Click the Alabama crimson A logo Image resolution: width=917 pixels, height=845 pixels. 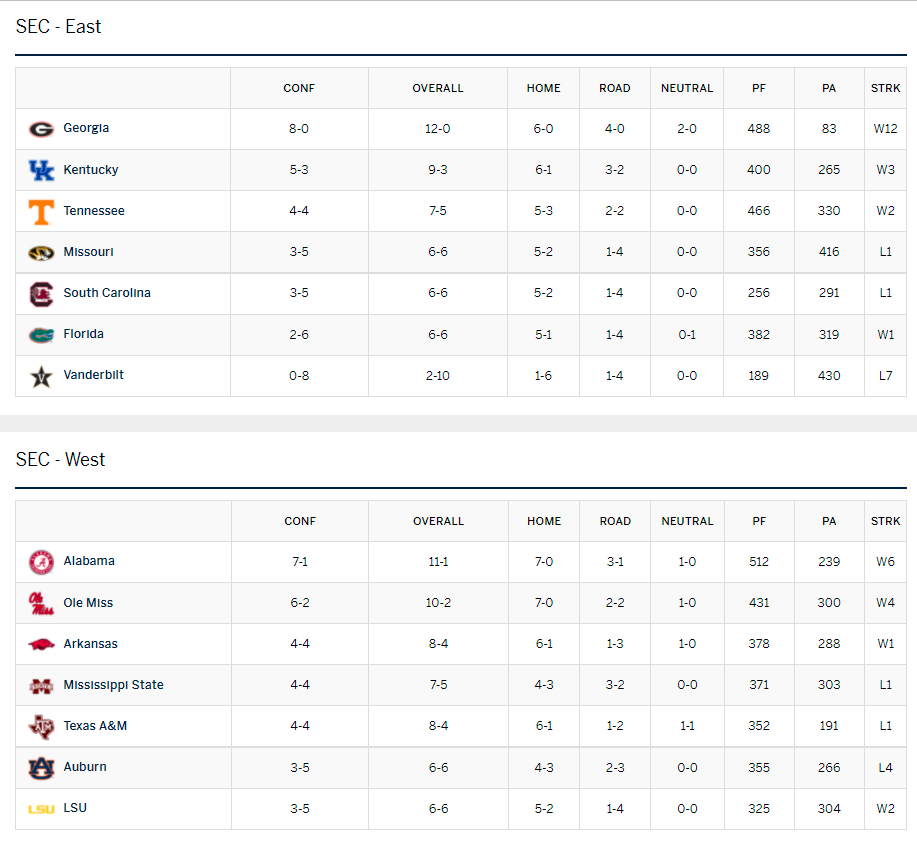click(41, 562)
